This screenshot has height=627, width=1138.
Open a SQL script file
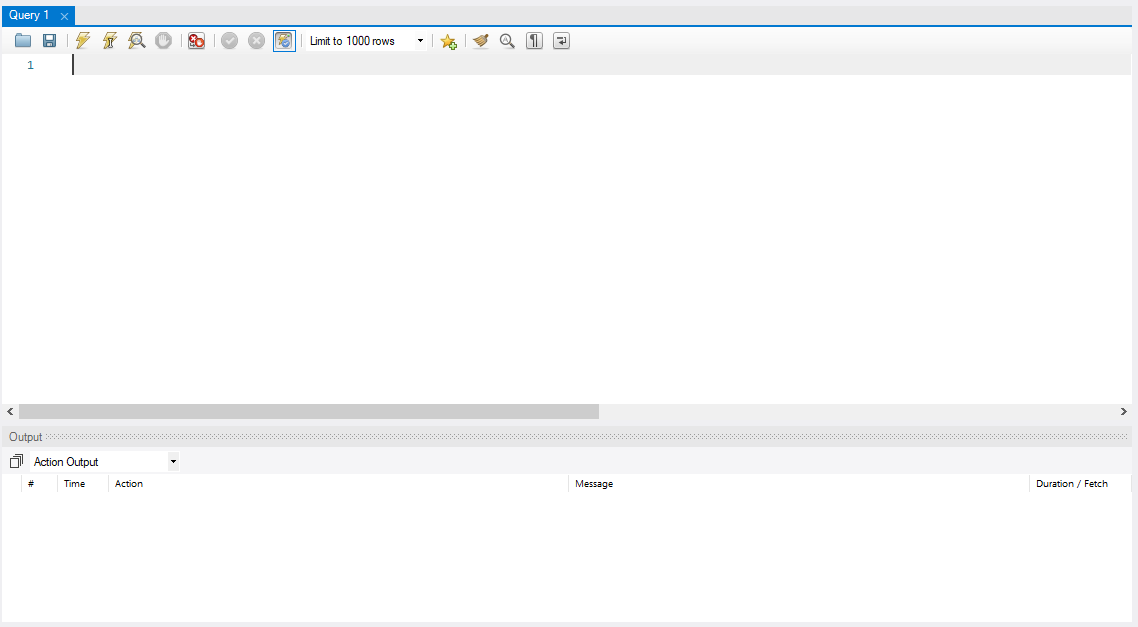[x=22, y=40]
